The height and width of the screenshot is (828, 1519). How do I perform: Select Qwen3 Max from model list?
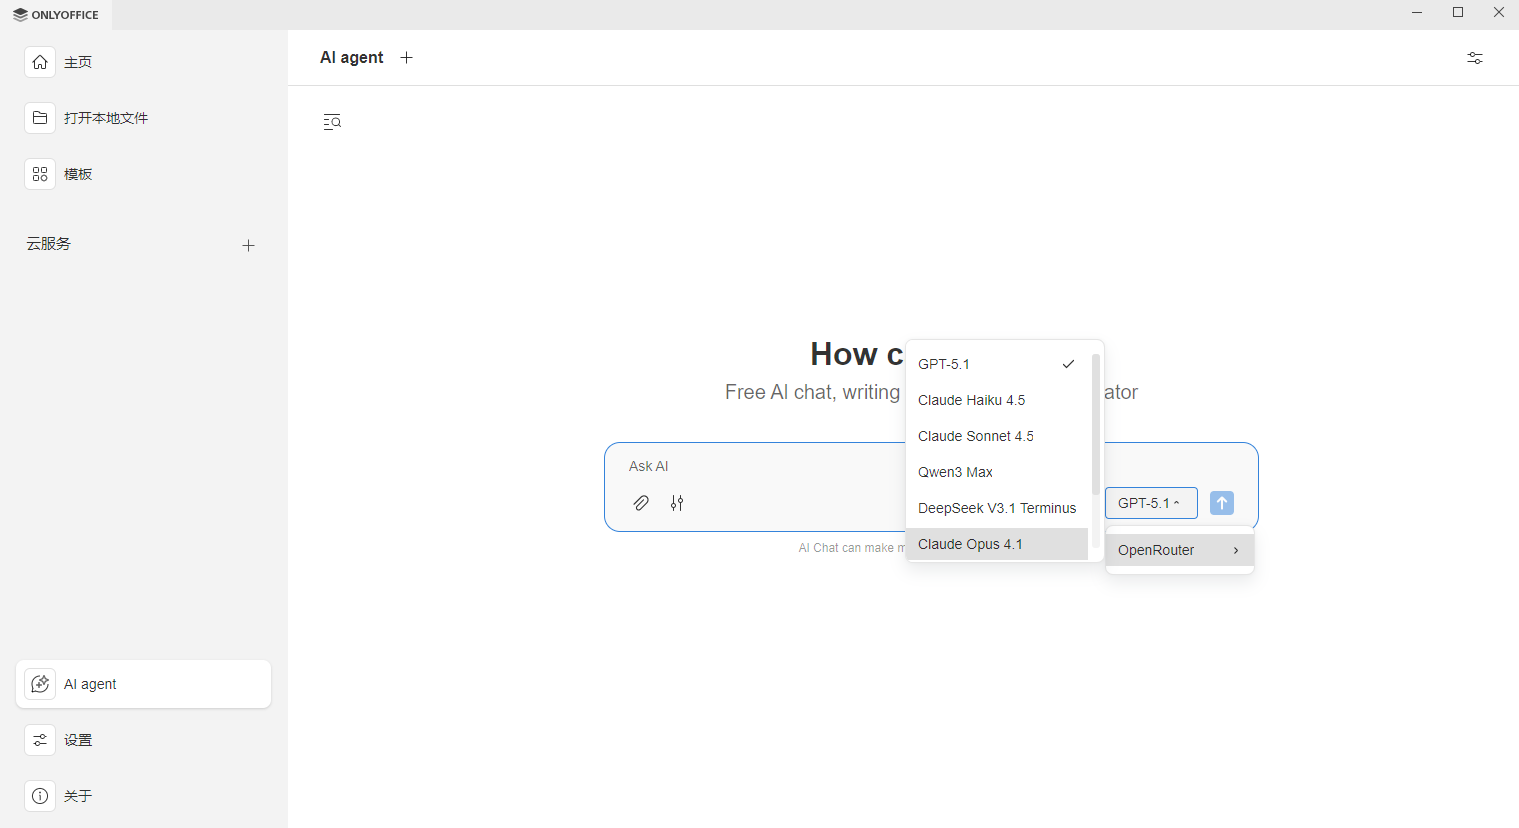(x=955, y=472)
